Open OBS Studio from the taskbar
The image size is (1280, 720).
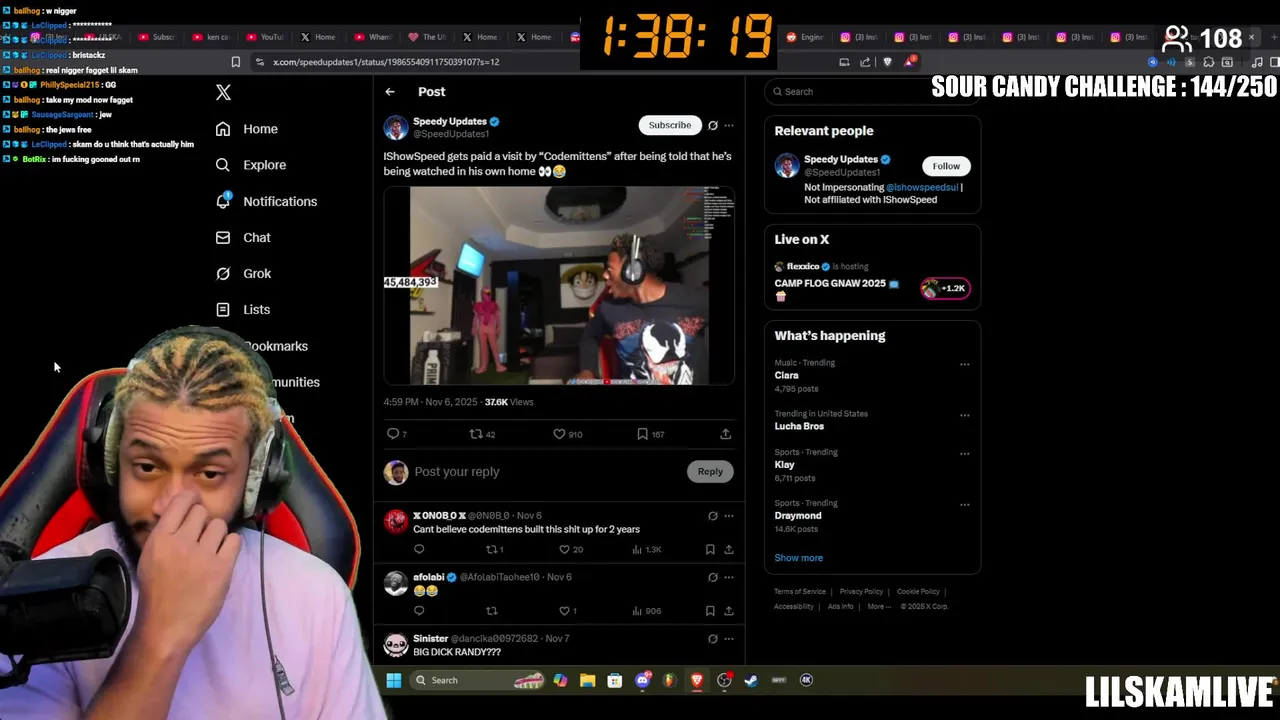click(x=724, y=680)
